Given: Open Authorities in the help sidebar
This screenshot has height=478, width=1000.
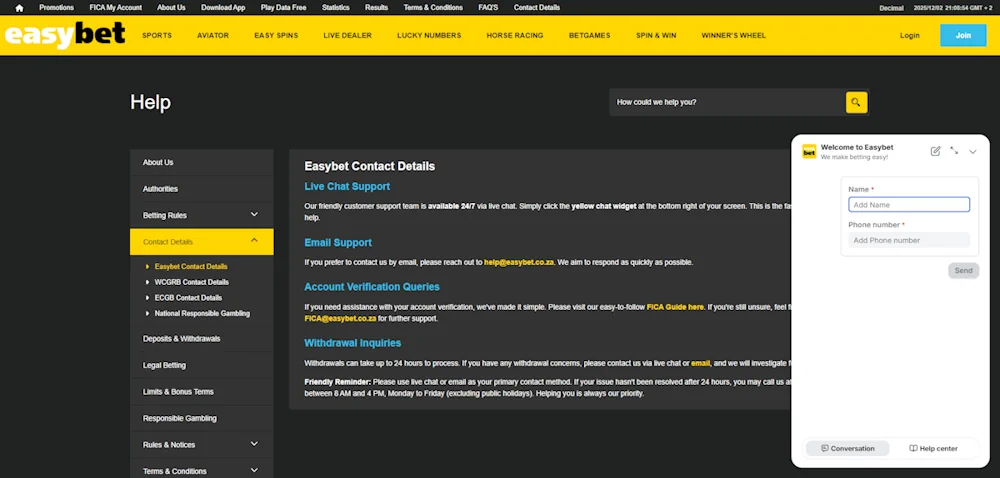Looking at the screenshot, I should pyautogui.click(x=202, y=189).
